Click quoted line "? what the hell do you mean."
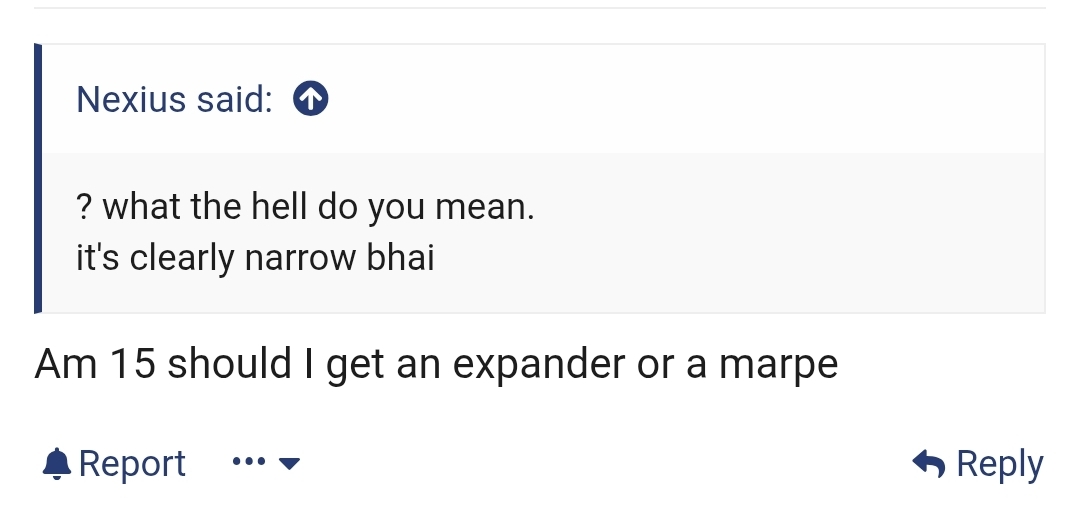The image size is (1080, 514). pos(305,207)
